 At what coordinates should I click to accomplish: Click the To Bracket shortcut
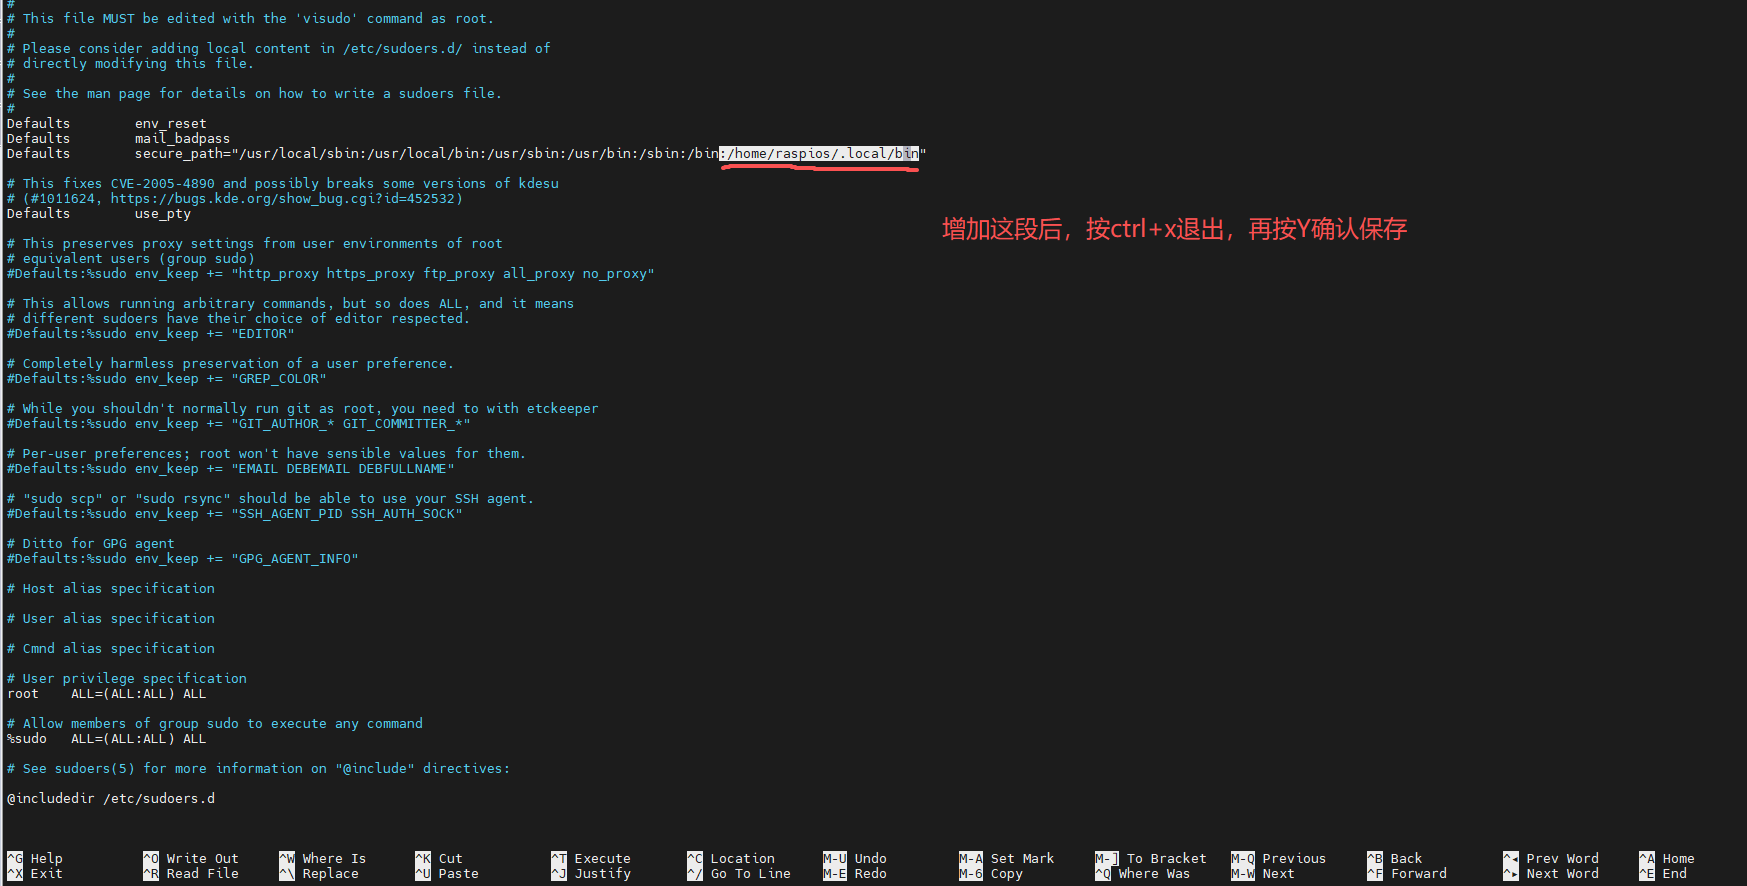tap(1166, 858)
